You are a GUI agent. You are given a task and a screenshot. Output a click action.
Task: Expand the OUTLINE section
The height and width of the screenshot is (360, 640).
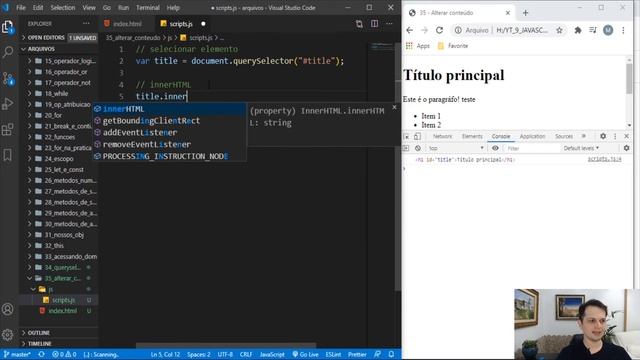click(59, 333)
